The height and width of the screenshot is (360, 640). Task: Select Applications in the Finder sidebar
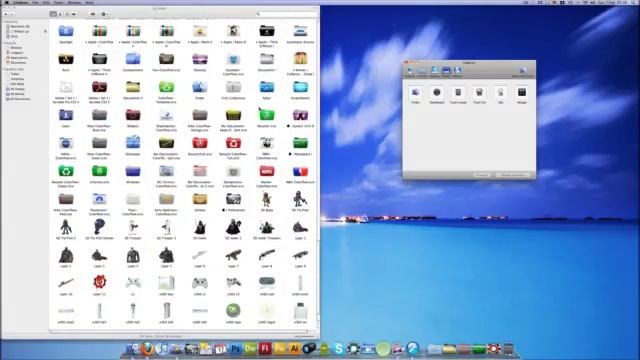click(x=17, y=58)
